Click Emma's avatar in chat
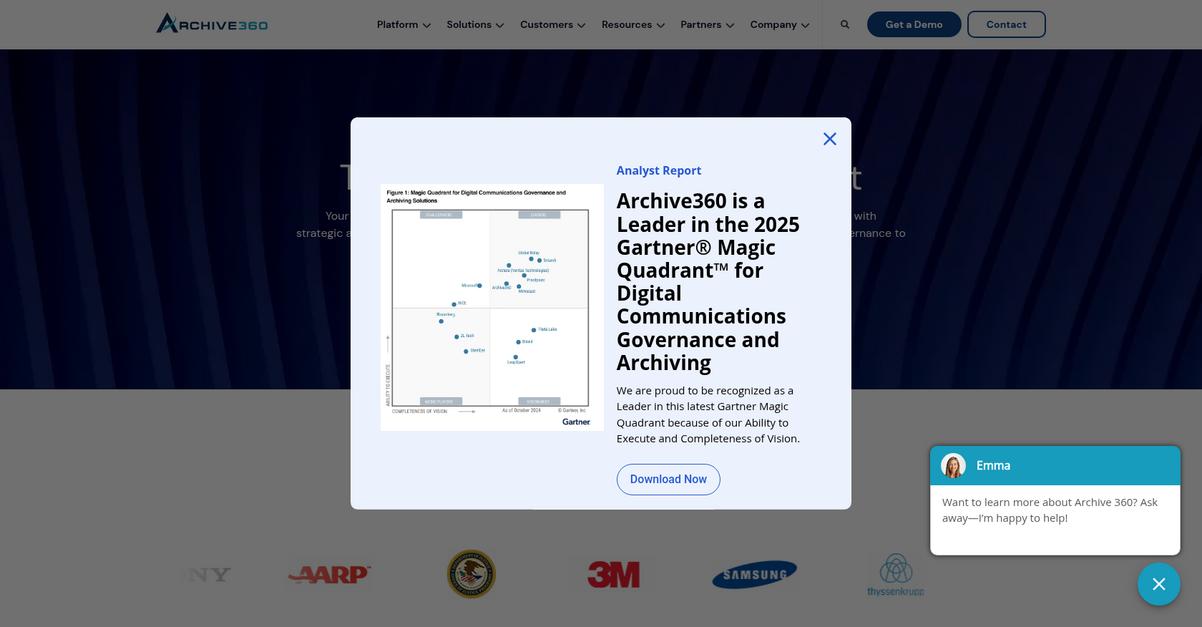 [x=954, y=466]
